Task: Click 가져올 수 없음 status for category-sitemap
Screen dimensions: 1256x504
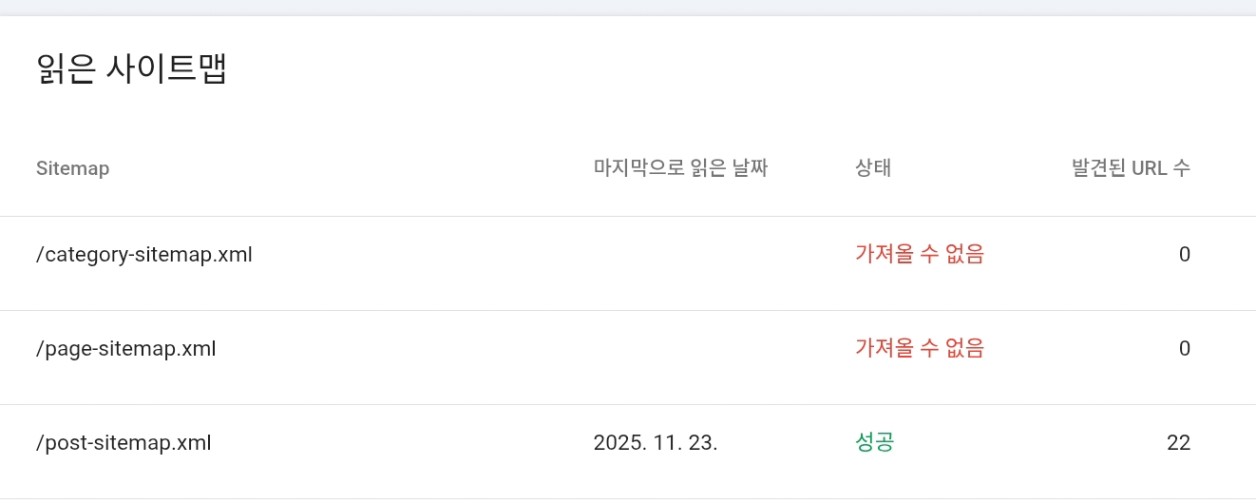Action: (x=919, y=255)
